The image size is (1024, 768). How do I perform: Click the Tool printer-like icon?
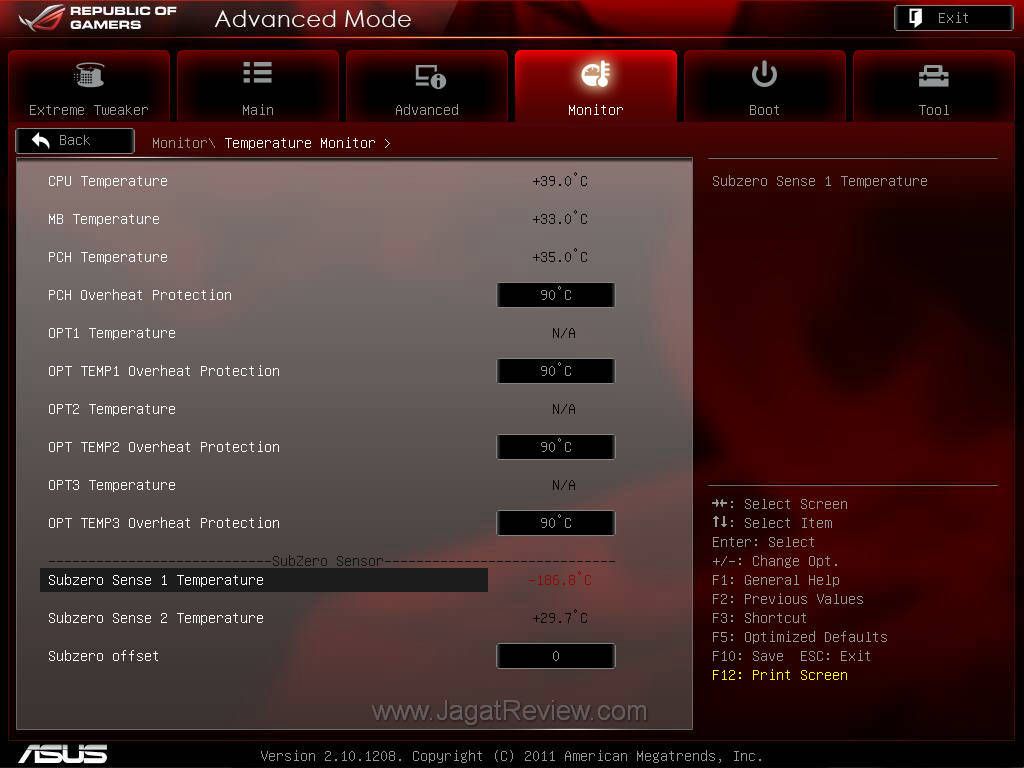click(933, 76)
